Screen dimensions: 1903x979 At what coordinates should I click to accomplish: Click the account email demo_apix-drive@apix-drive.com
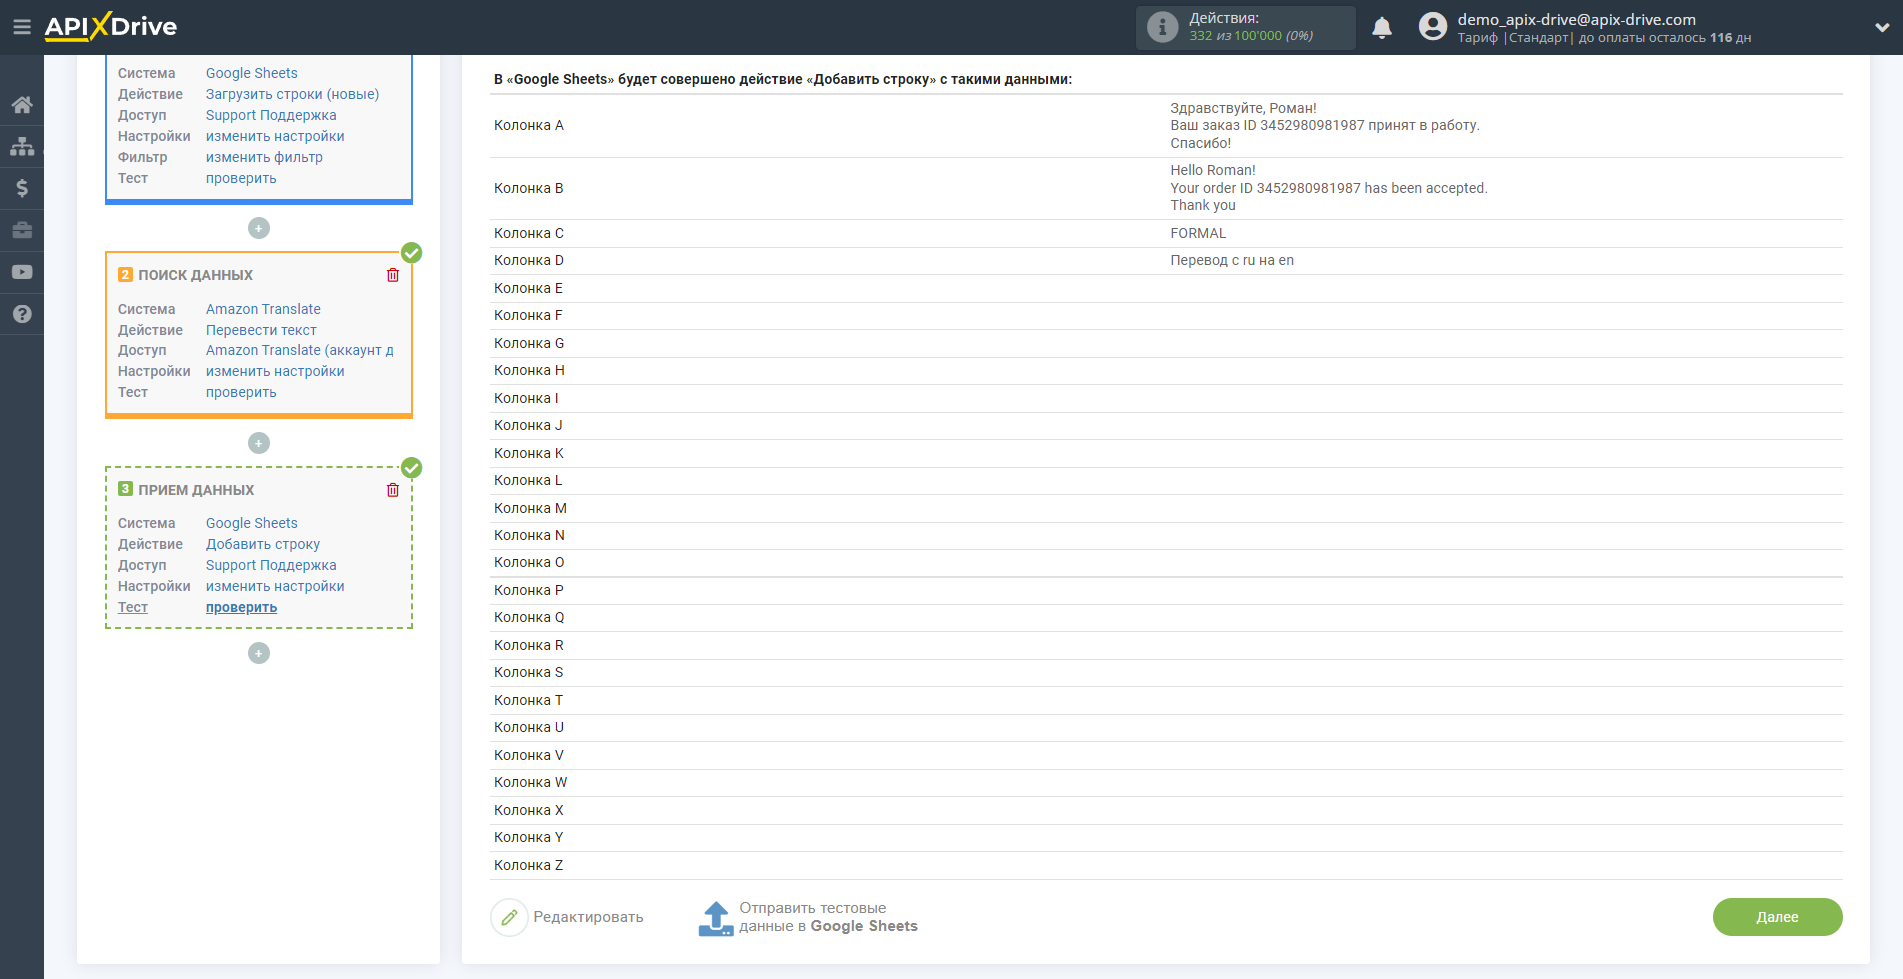[1576, 19]
